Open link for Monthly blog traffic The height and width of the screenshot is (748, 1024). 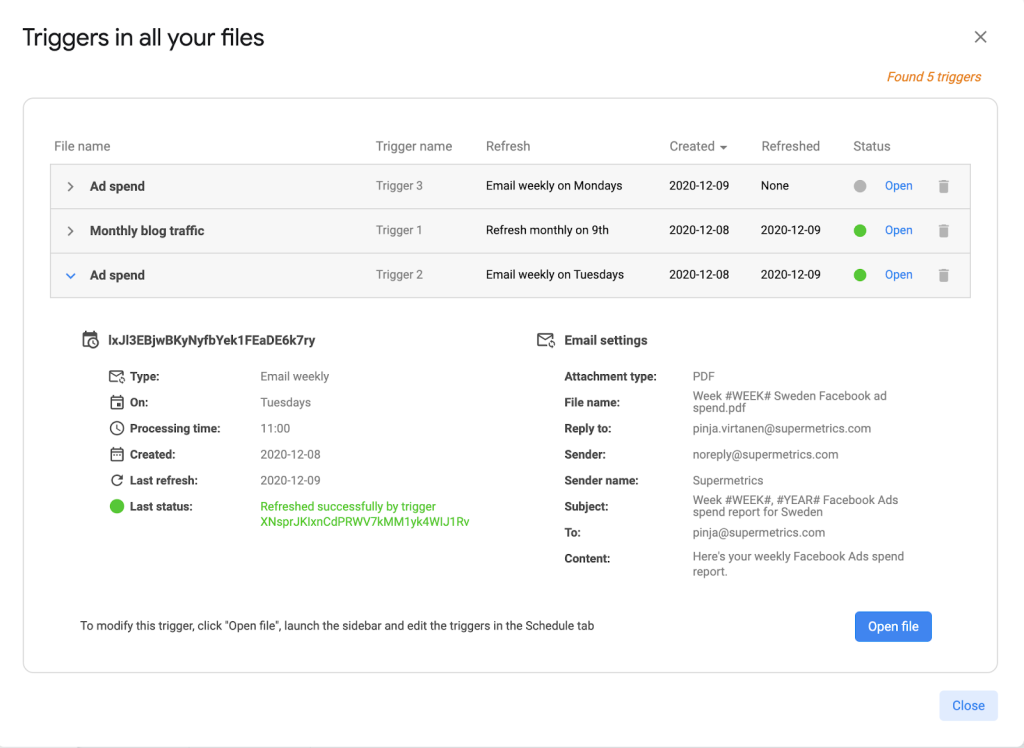coord(898,230)
